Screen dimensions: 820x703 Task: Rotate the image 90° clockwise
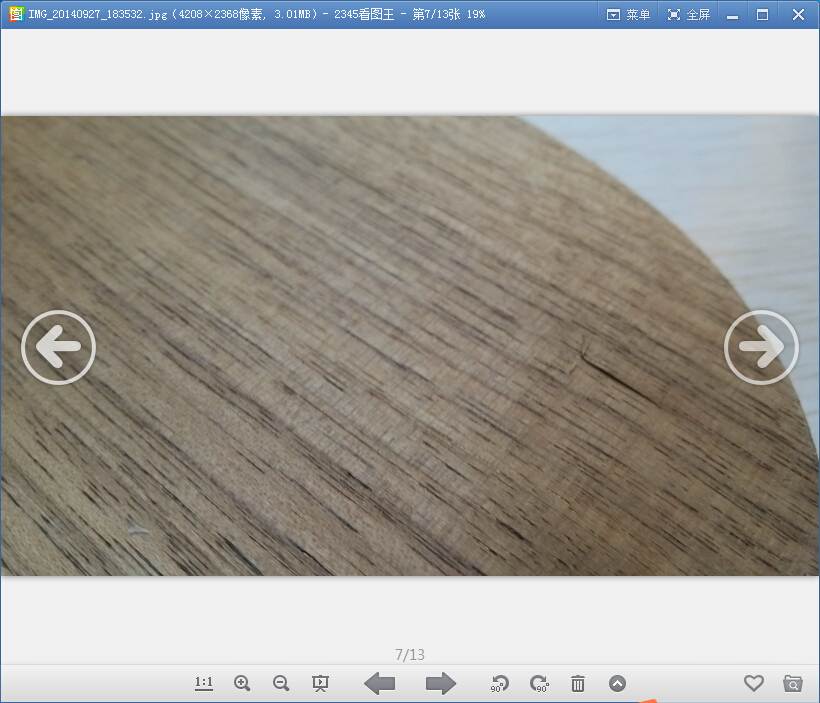pos(539,683)
